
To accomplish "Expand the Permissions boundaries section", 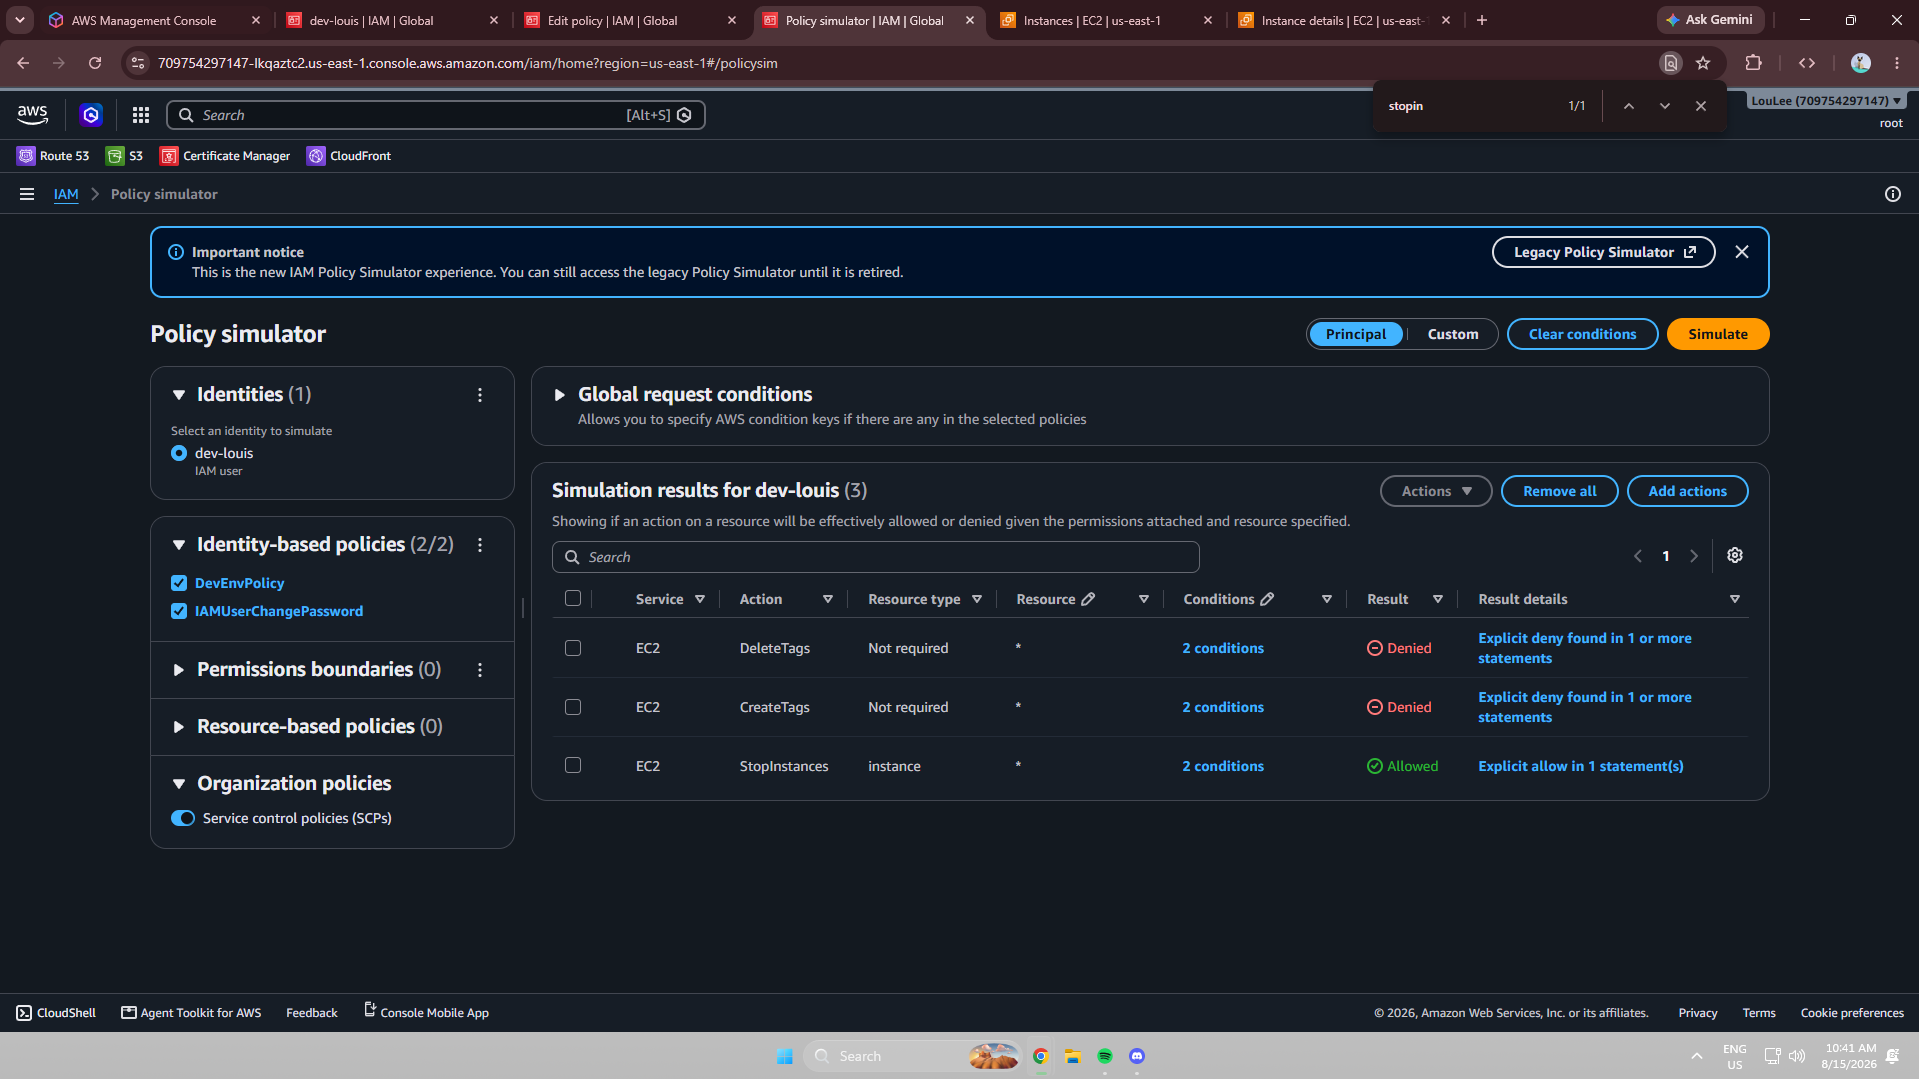I will (x=179, y=670).
